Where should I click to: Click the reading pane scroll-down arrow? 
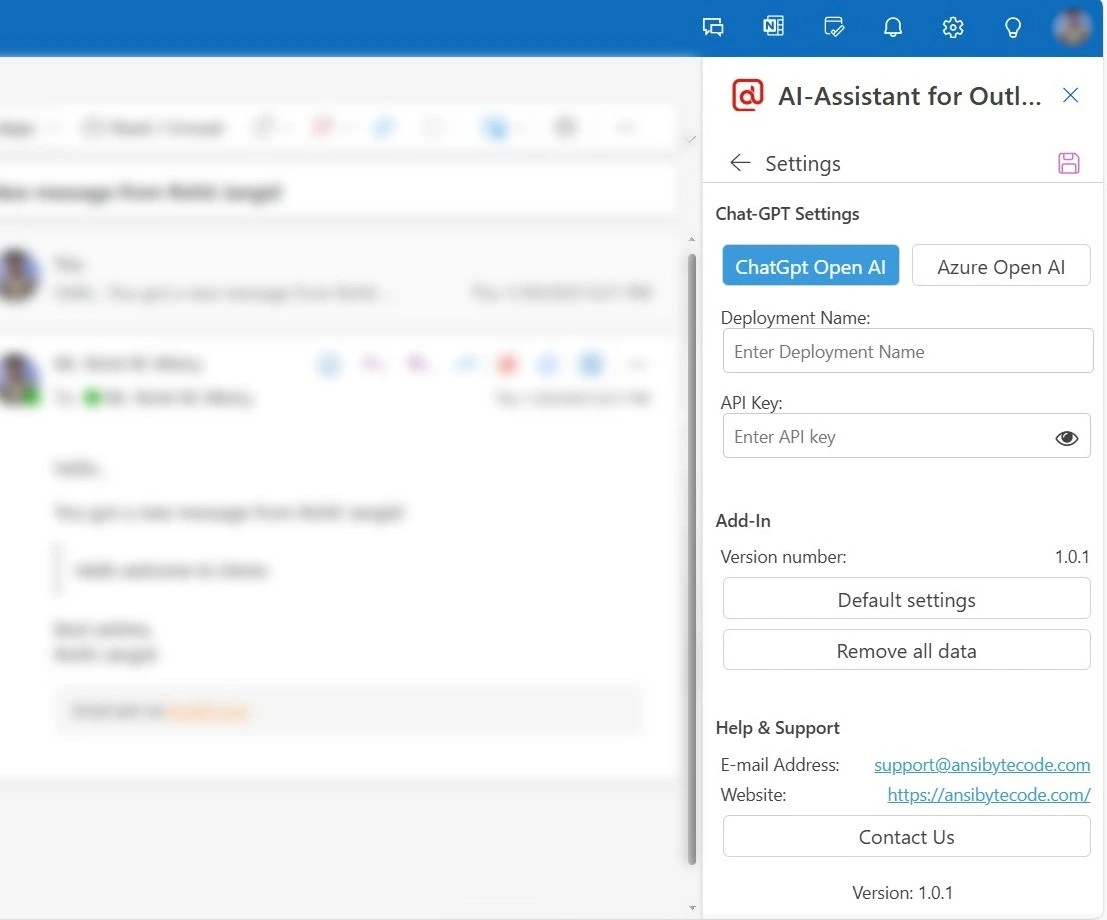pyautogui.click(x=692, y=908)
